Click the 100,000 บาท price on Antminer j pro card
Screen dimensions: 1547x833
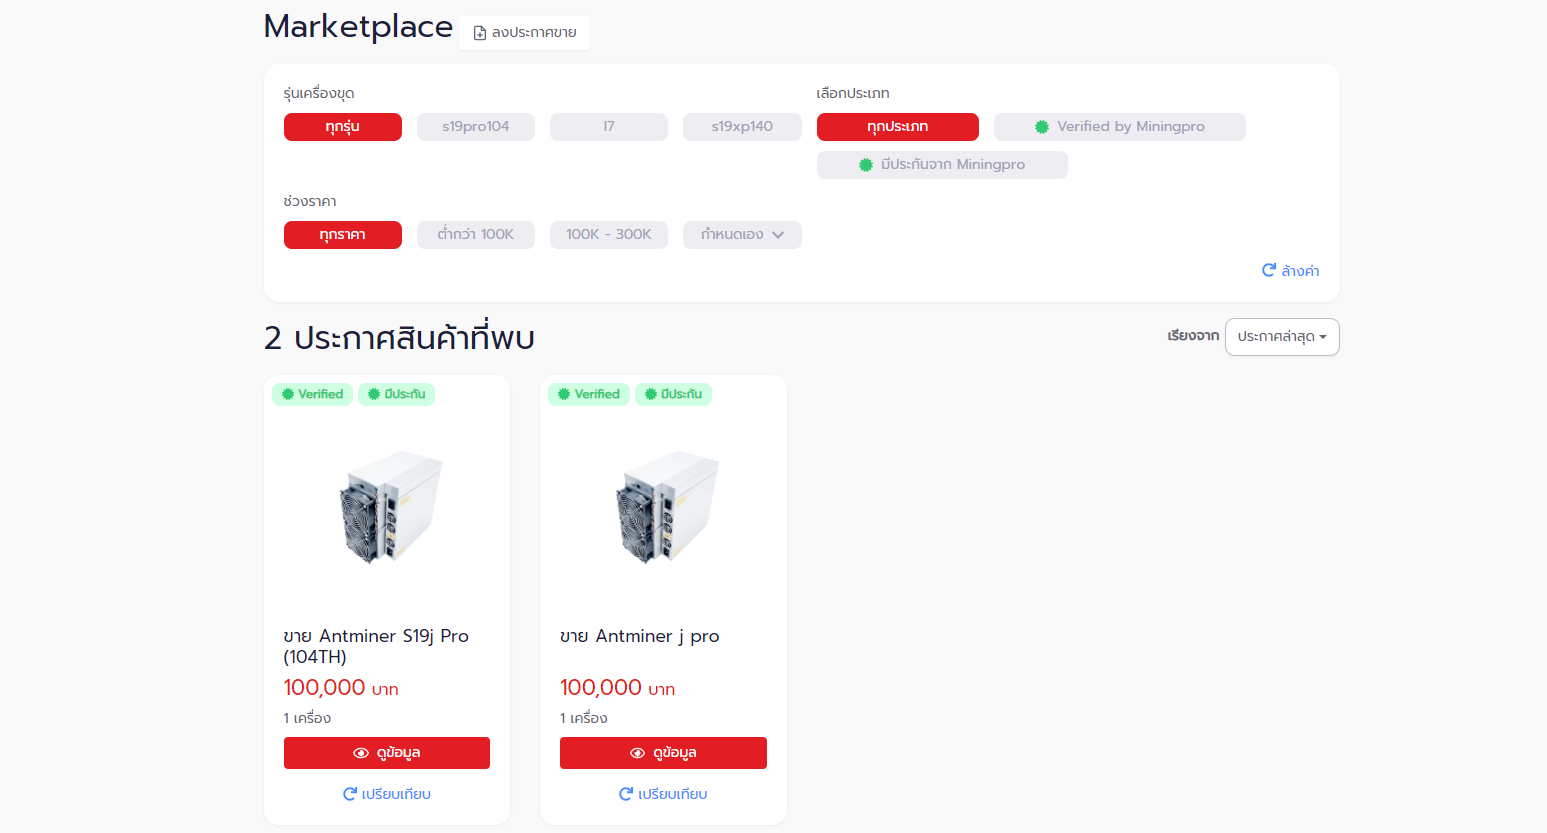617,688
